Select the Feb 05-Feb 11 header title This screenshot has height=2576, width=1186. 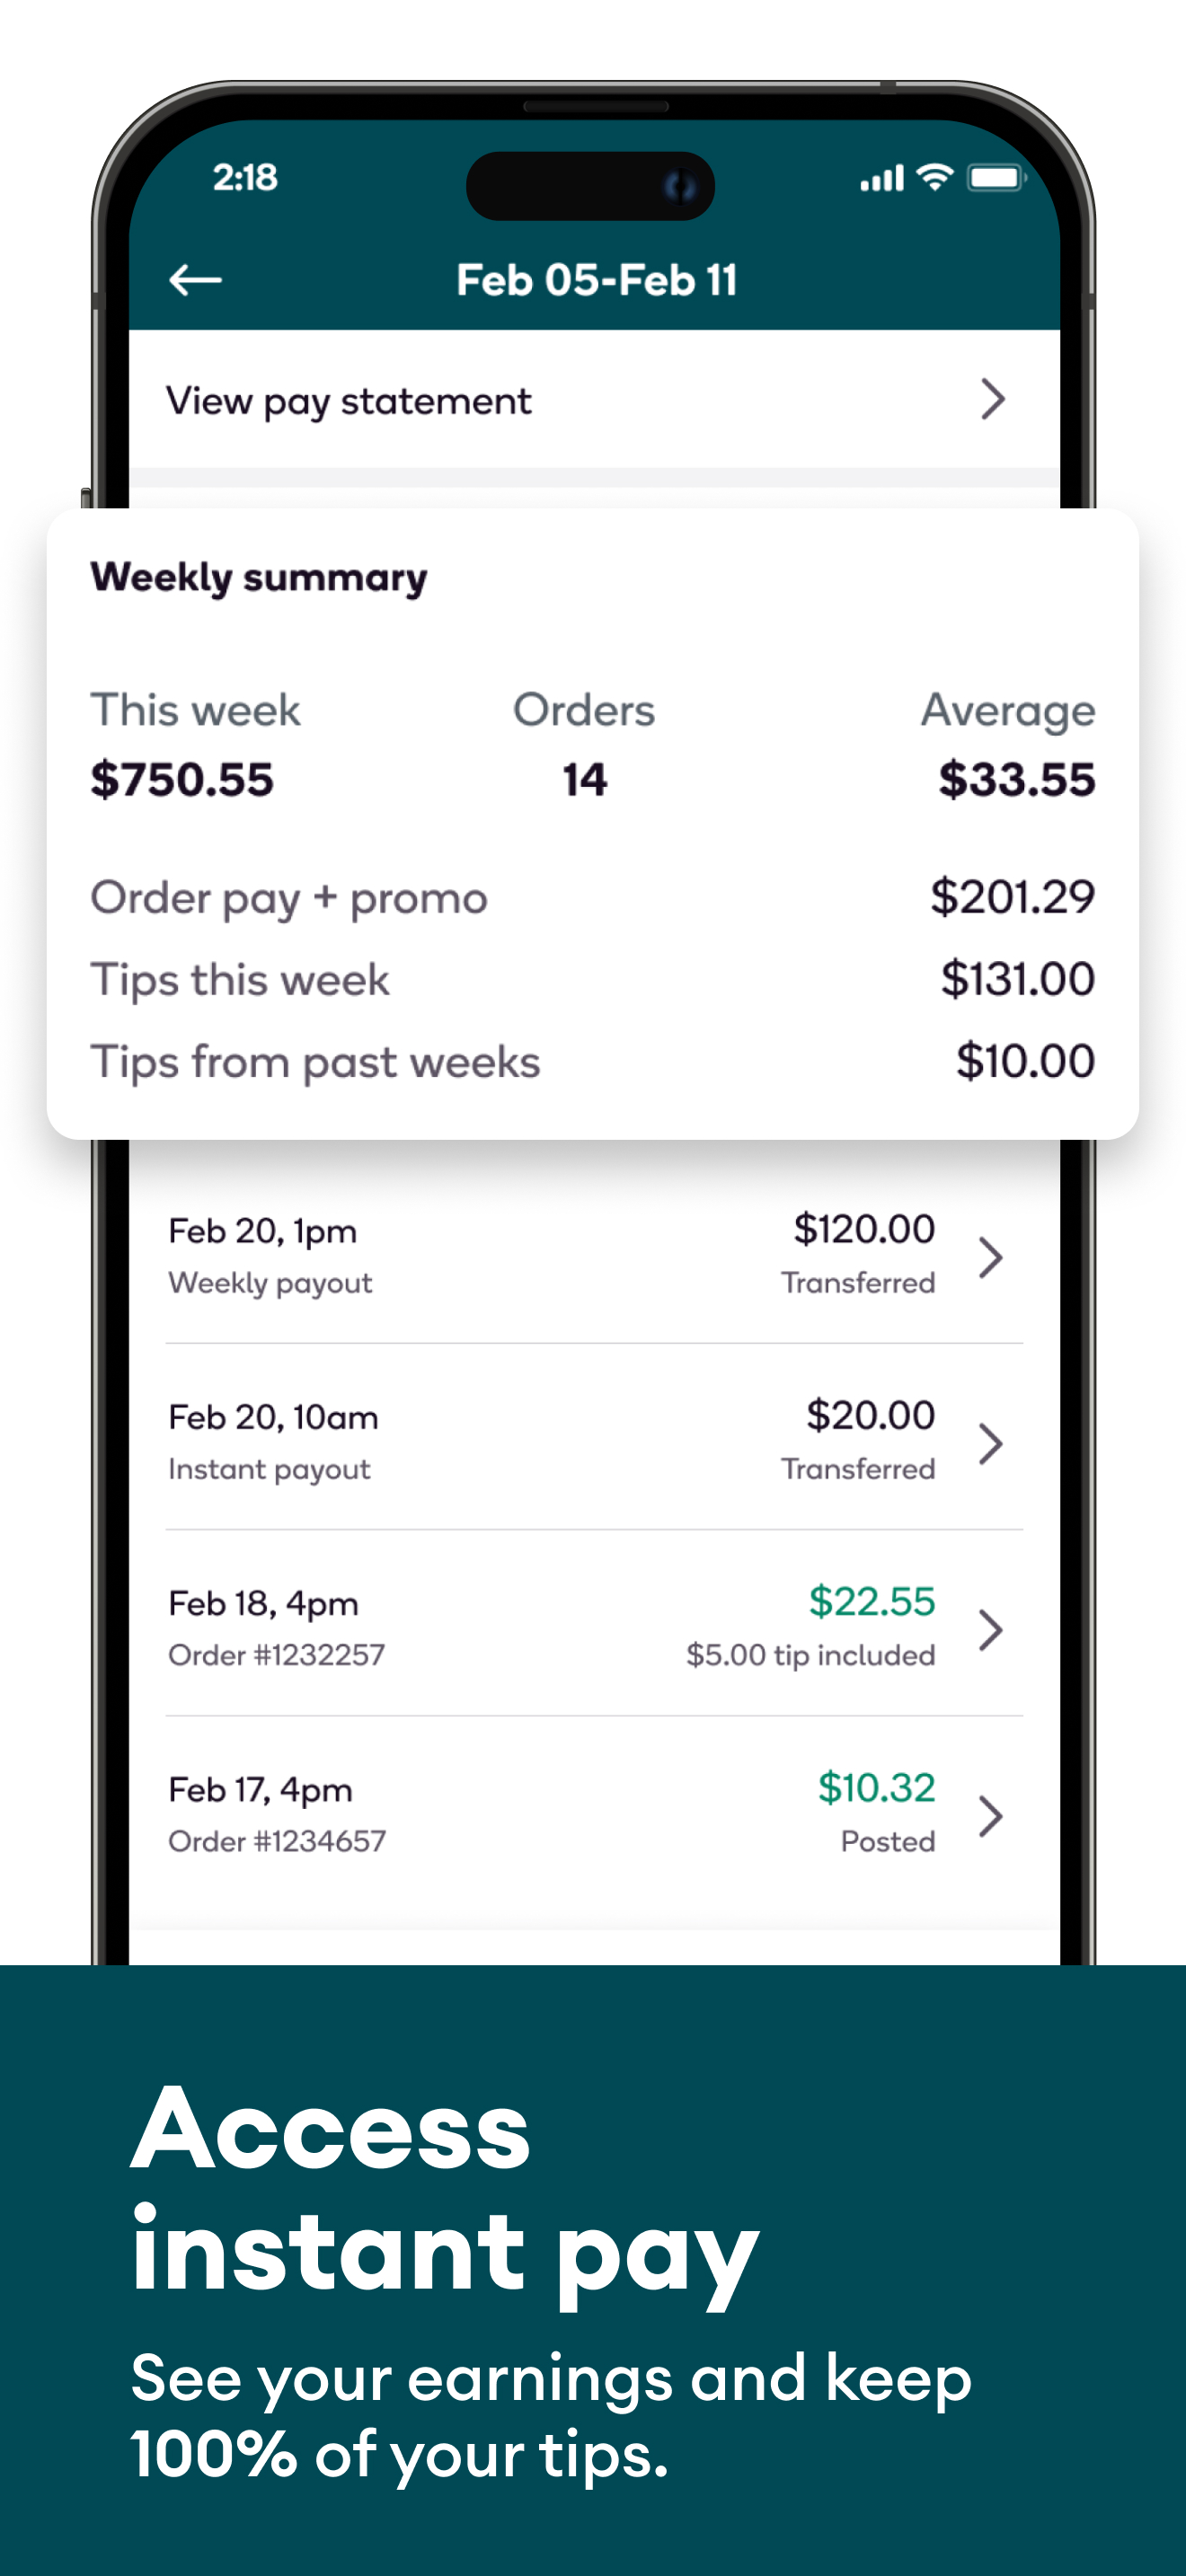point(596,280)
